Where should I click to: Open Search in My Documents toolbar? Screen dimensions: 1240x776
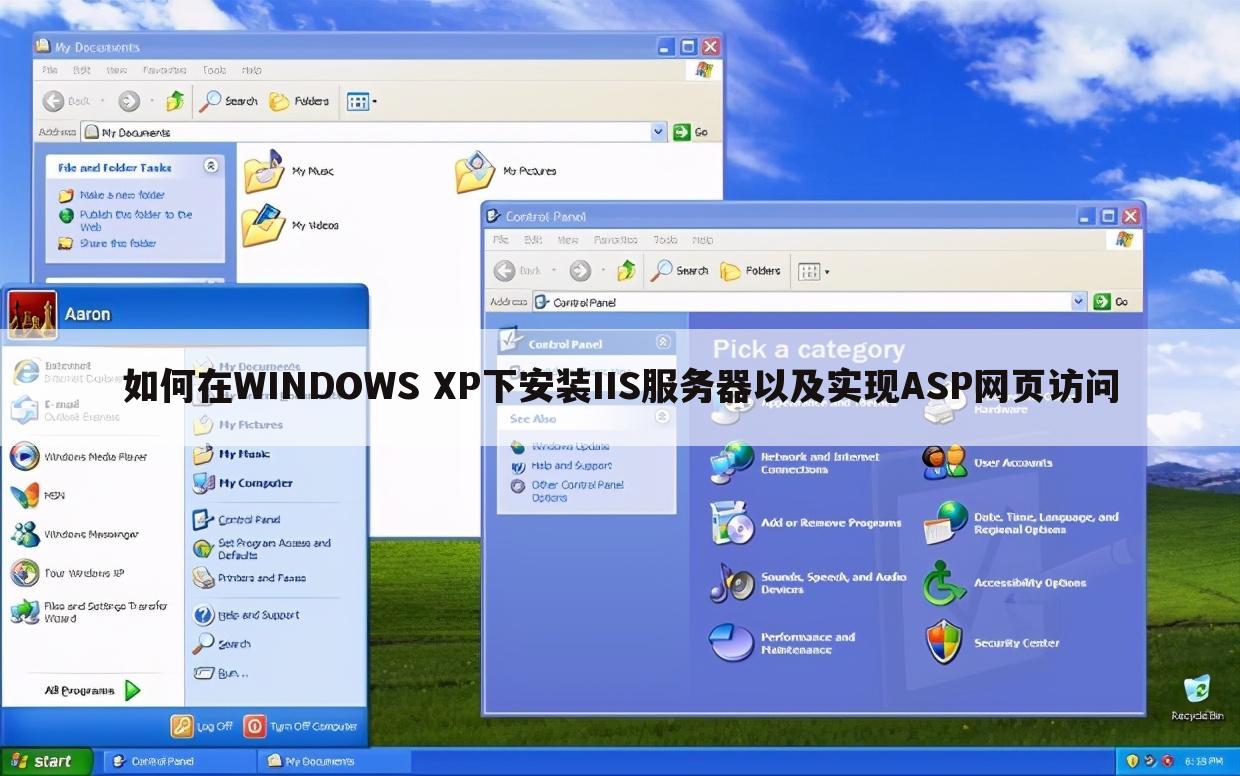point(228,101)
